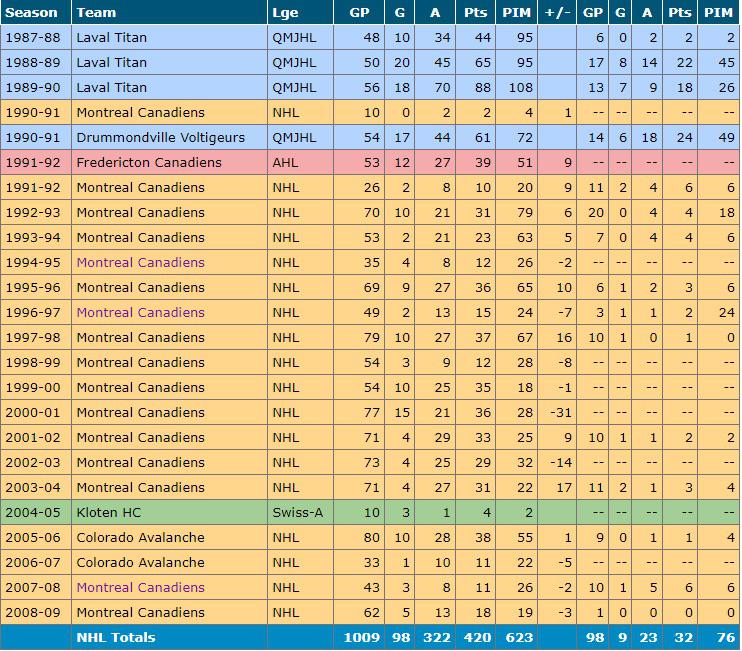Click Montreal Canadiens link in 2007-08 row

click(x=140, y=587)
